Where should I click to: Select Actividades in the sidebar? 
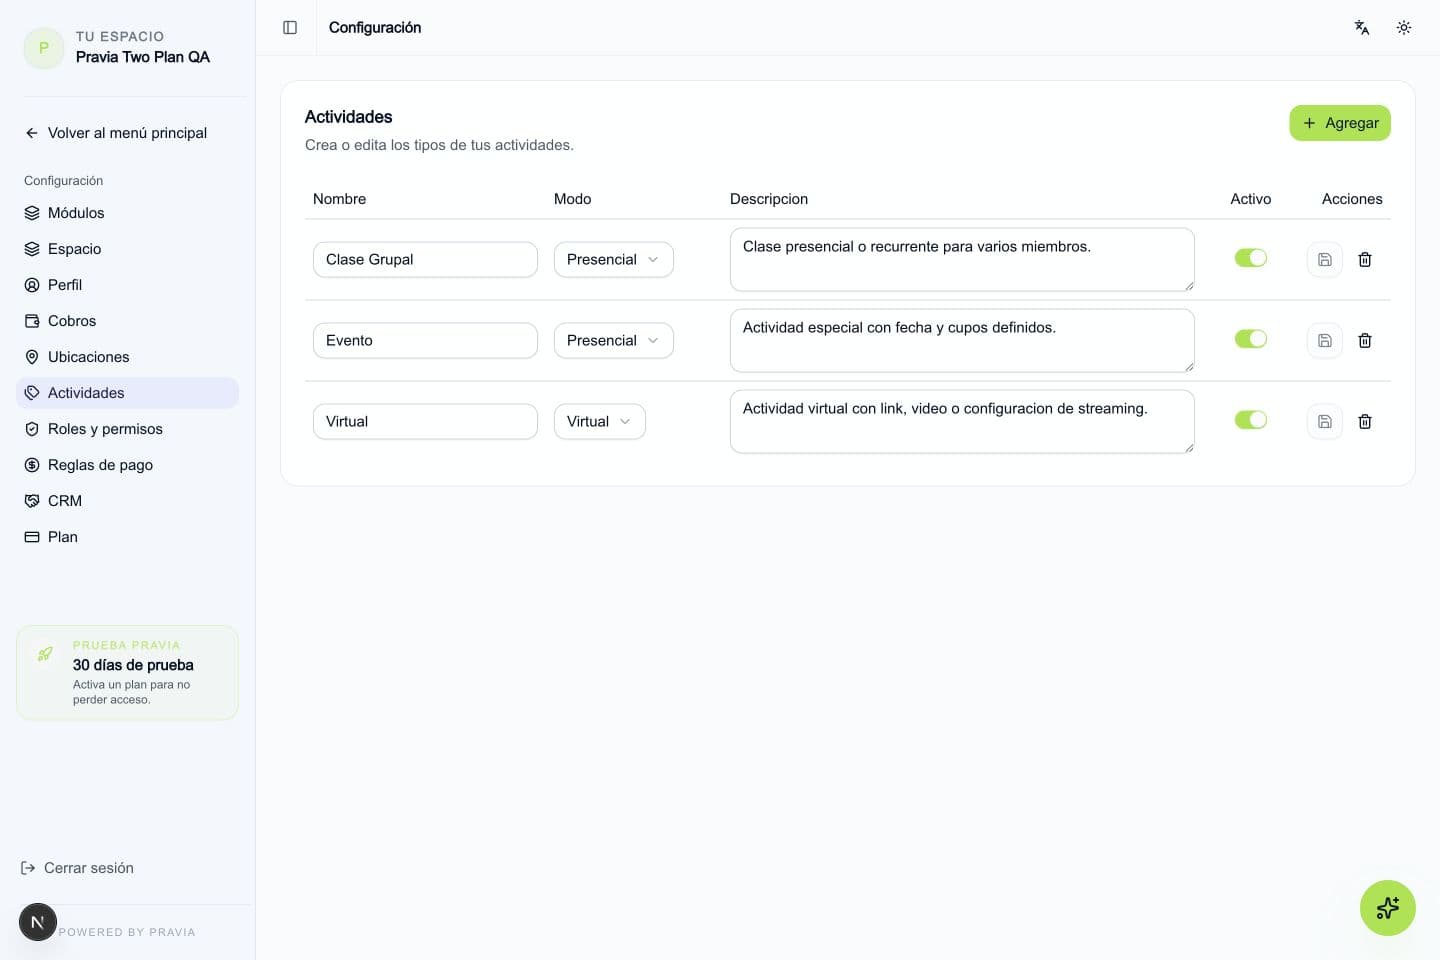pos(128,393)
